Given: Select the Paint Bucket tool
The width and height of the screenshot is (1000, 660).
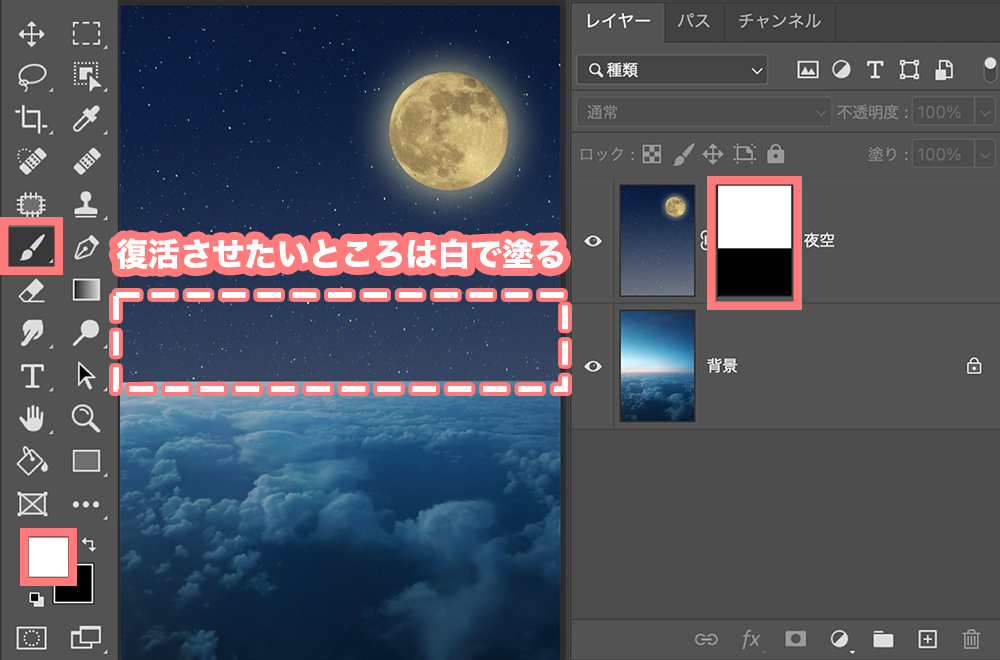Looking at the screenshot, I should (x=31, y=461).
